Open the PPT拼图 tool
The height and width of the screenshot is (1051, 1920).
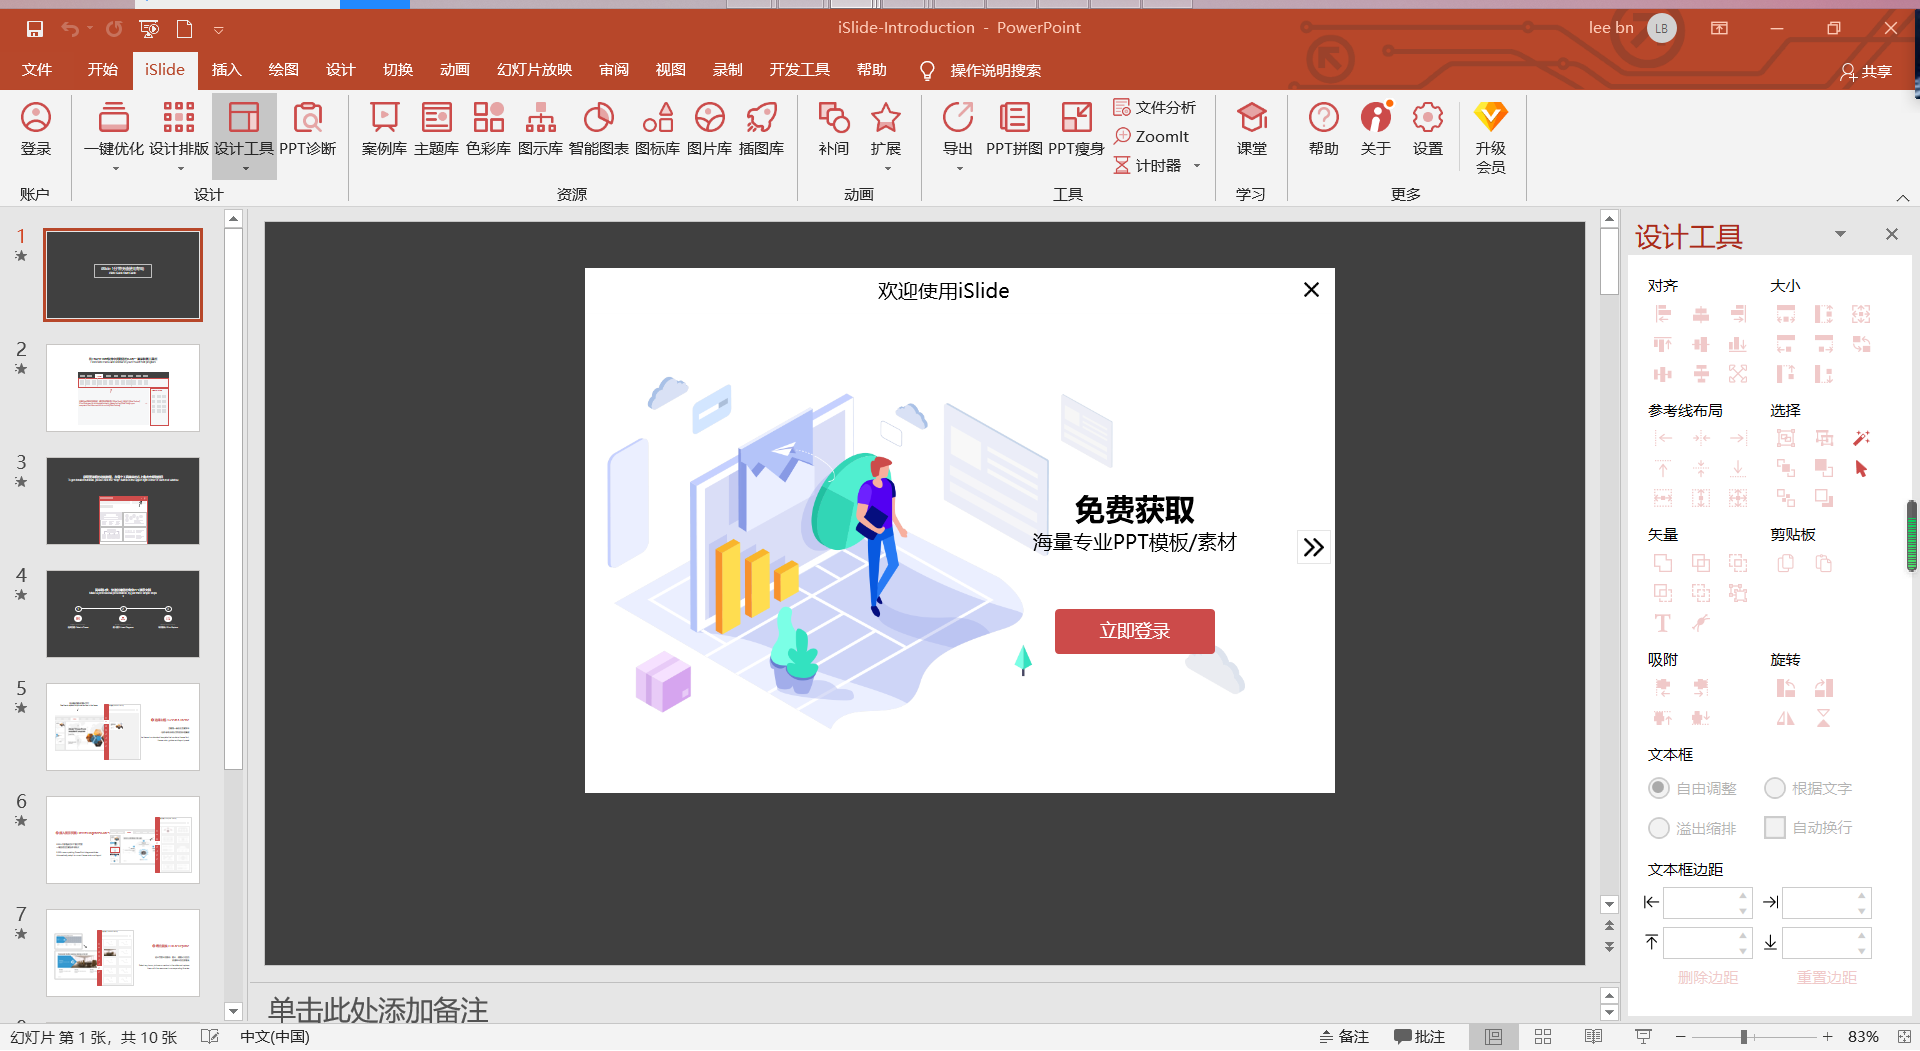(1014, 130)
